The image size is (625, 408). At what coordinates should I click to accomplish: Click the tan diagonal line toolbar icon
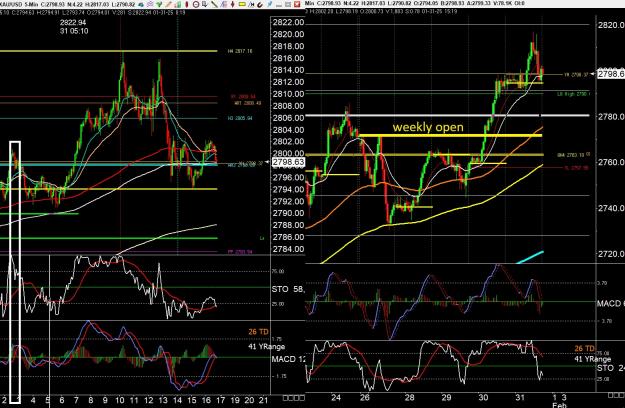168,4
